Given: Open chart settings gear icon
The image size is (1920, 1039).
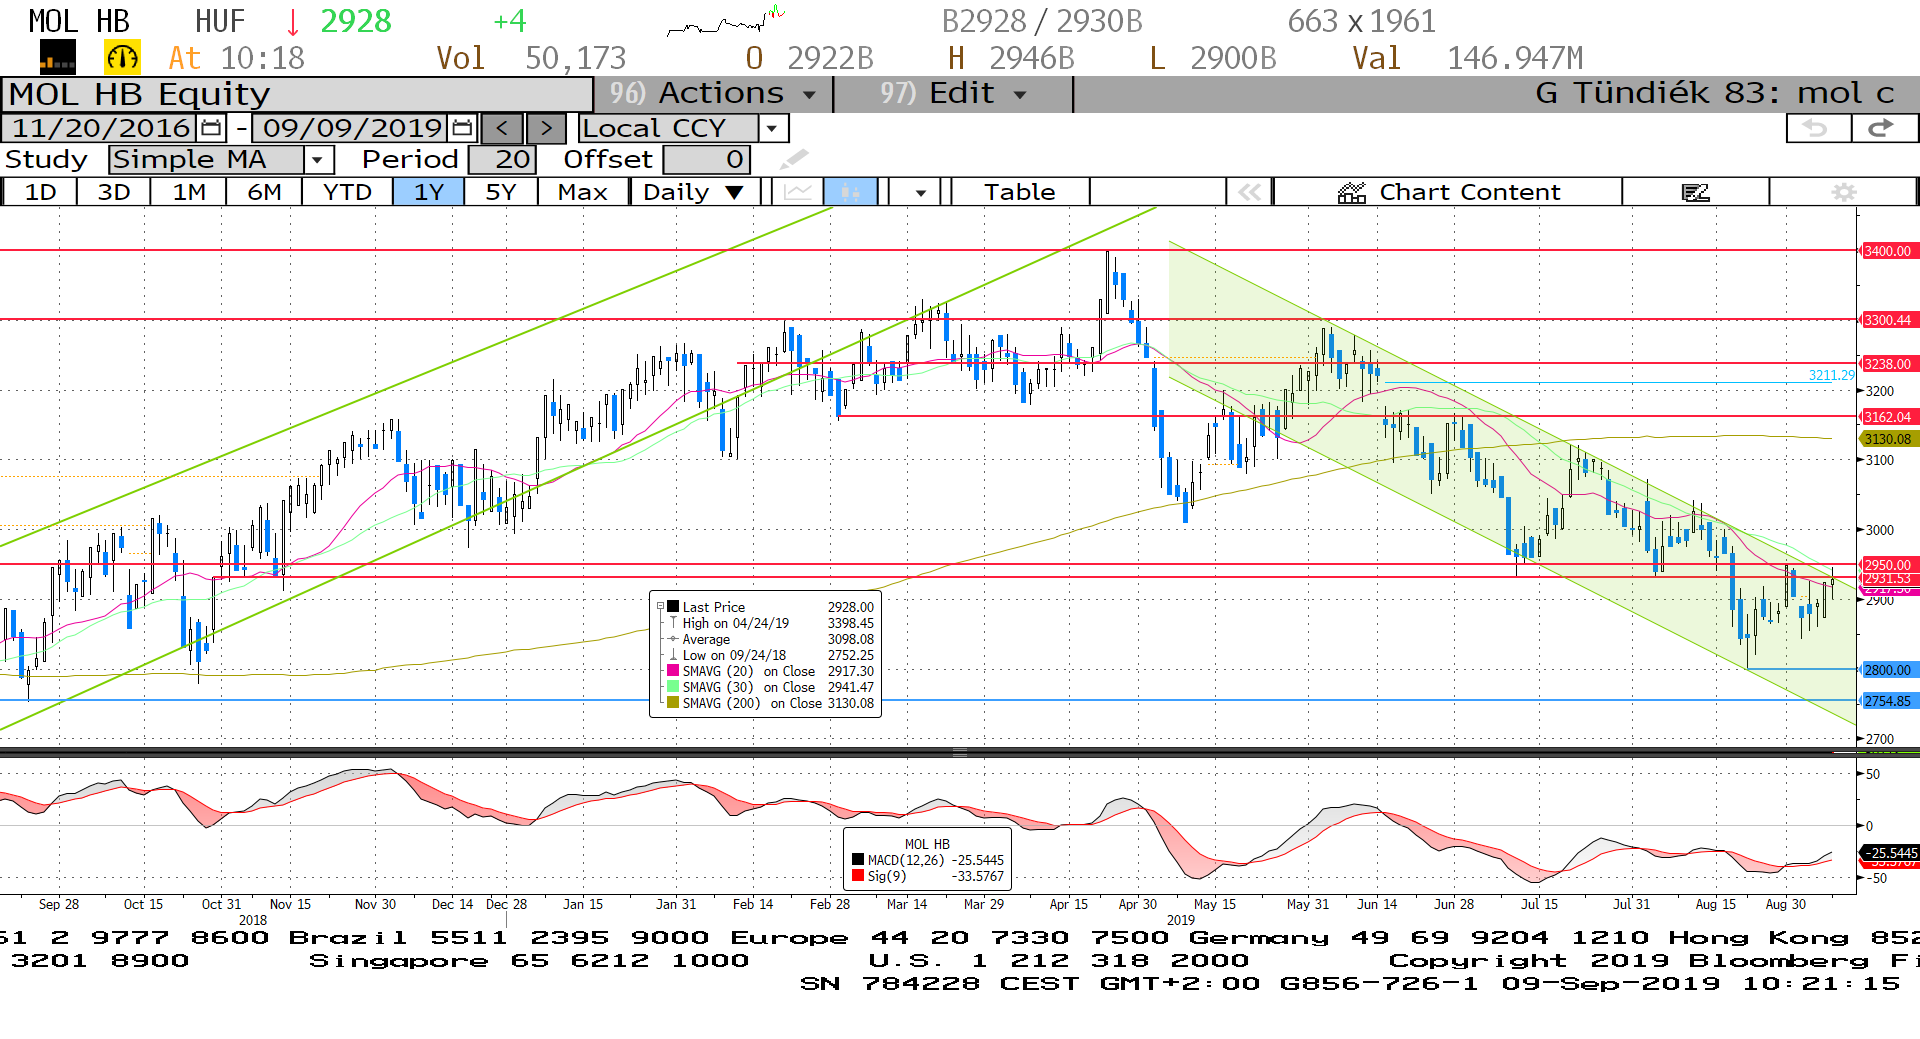Looking at the screenshot, I should coord(1844,192).
